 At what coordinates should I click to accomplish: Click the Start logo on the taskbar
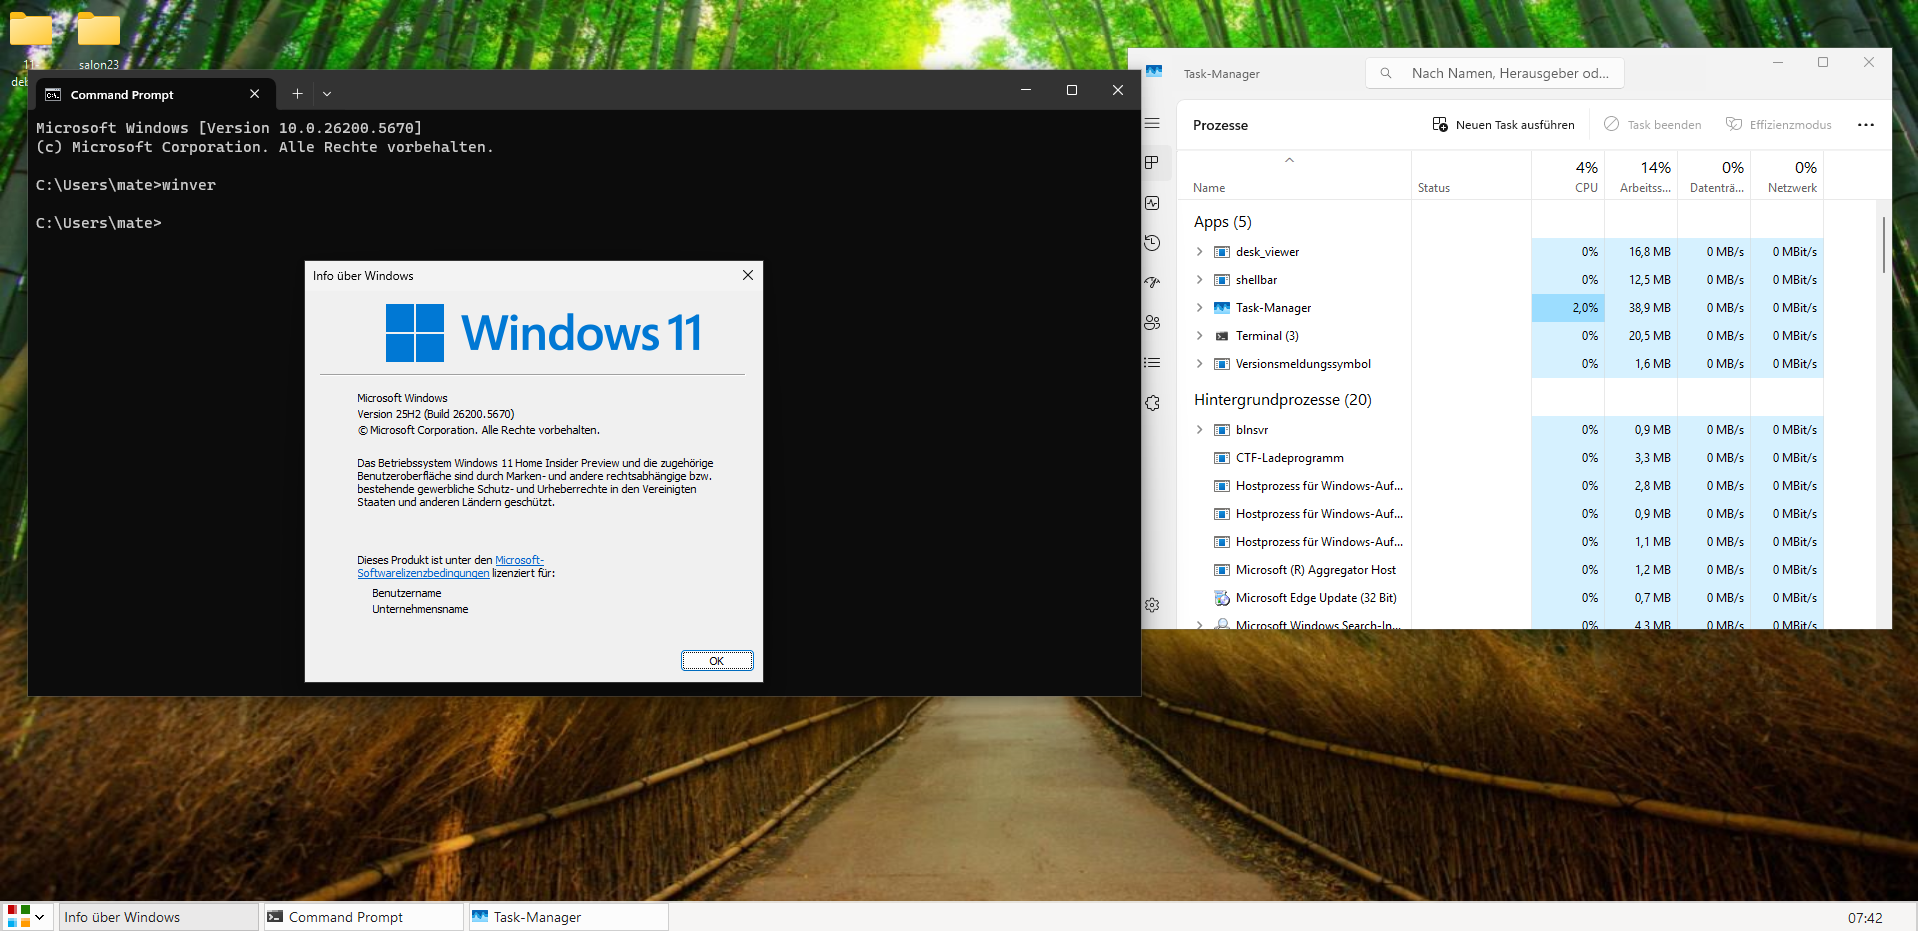pos(18,916)
